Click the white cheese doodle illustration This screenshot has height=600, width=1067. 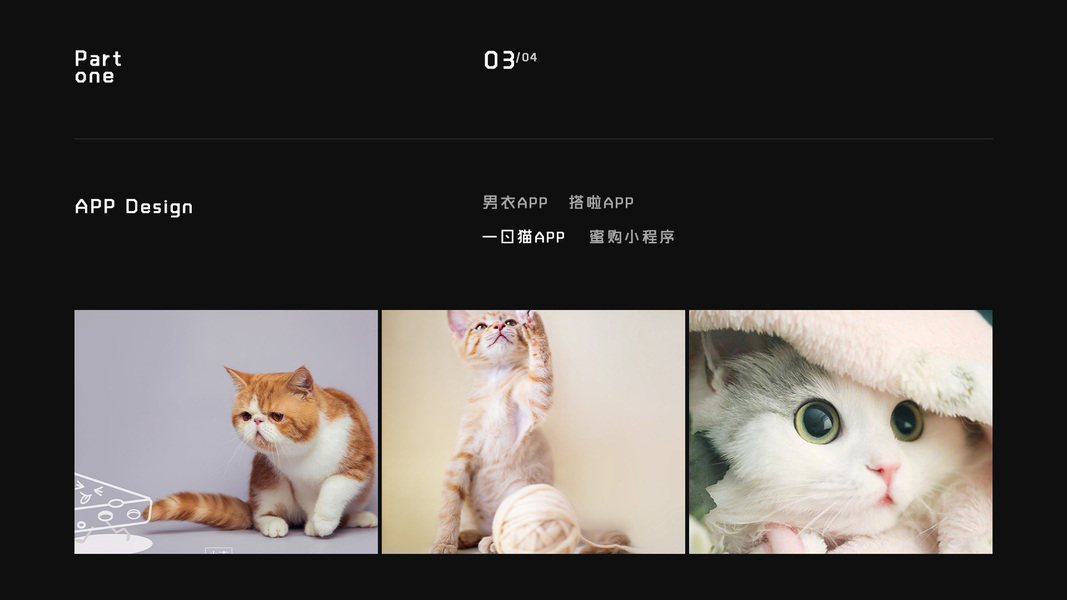pyautogui.click(x=112, y=505)
